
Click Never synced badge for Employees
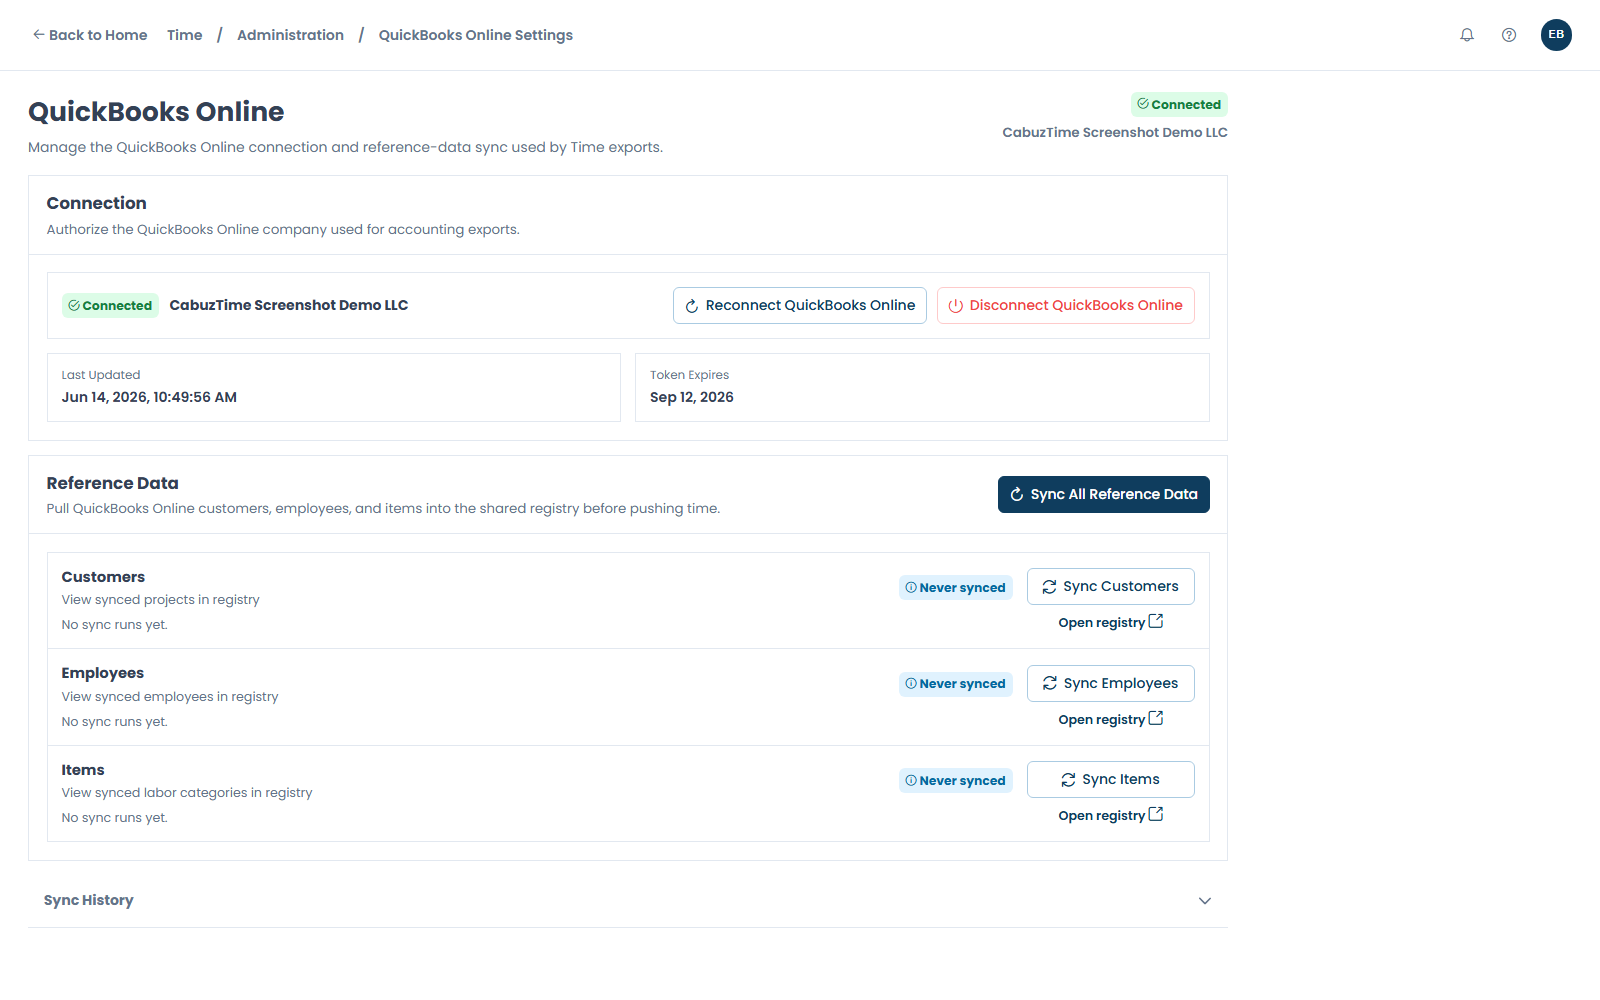[x=956, y=684]
